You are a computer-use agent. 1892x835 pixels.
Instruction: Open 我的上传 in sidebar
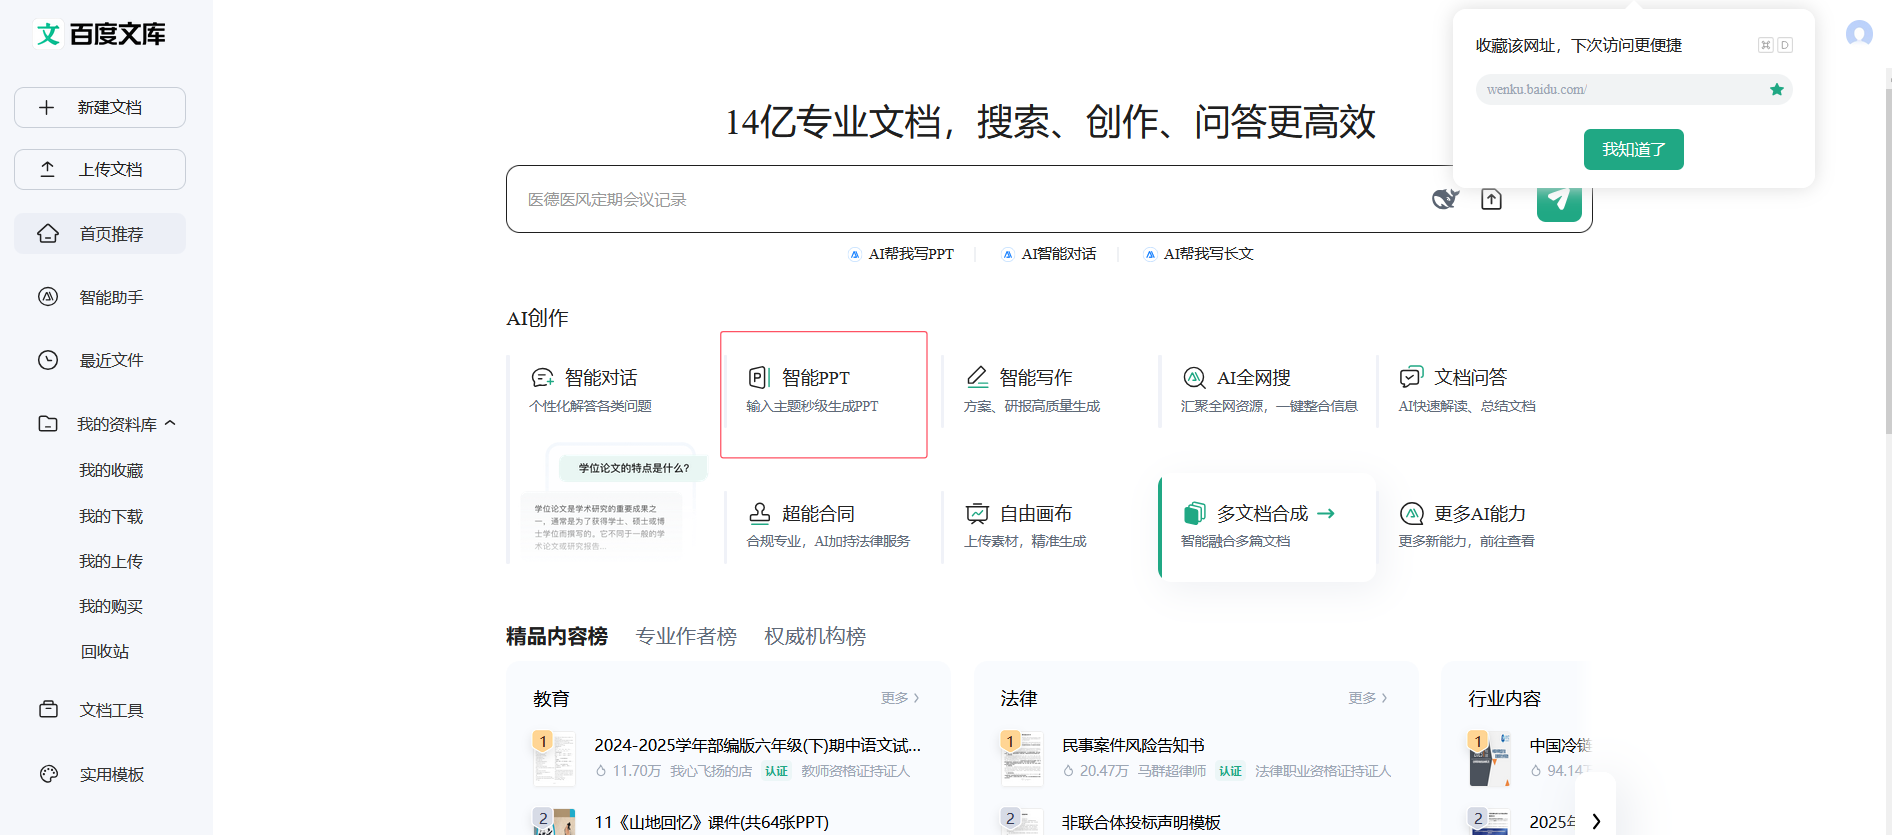[111, 561]
